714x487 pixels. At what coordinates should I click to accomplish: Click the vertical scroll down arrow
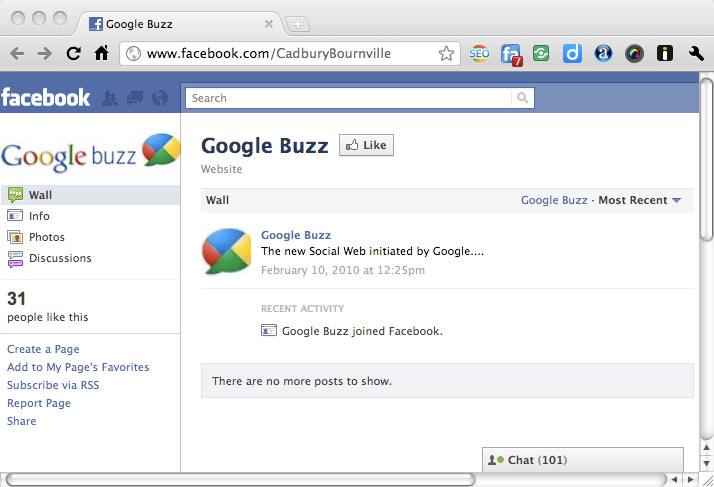[x=706, y=464]
